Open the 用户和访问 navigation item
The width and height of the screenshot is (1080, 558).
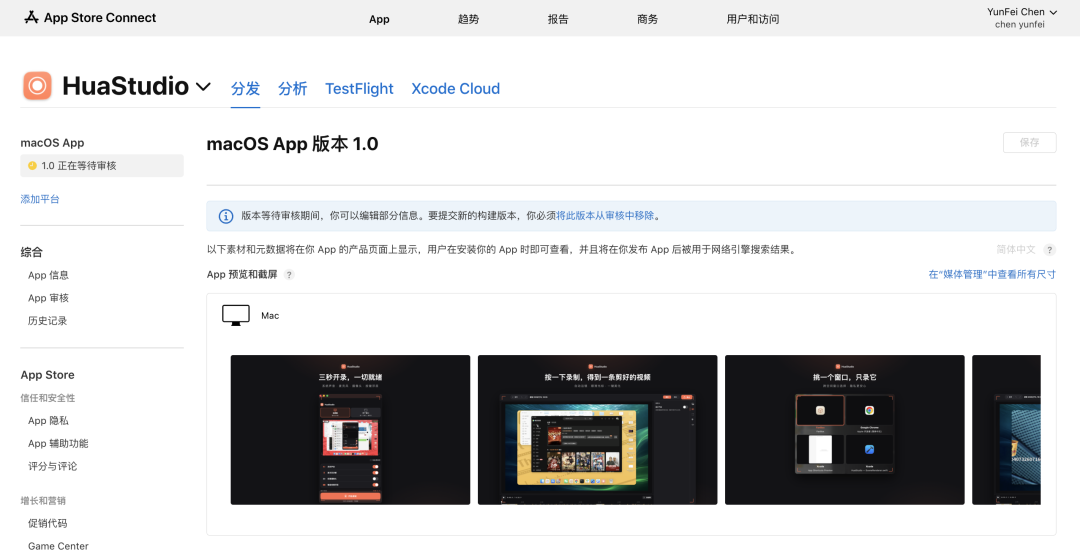click(x=753, y=19)
